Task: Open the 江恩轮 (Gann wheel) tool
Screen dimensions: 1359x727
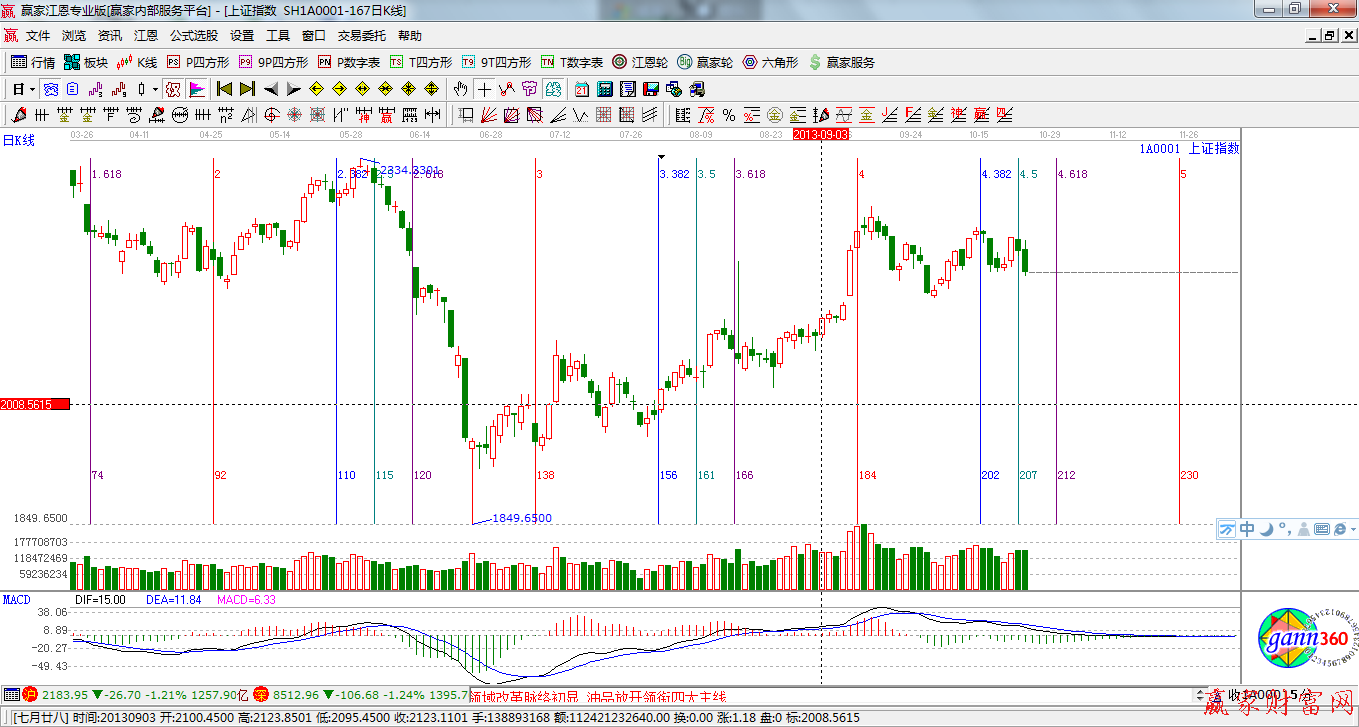Action: coord(632,62)
